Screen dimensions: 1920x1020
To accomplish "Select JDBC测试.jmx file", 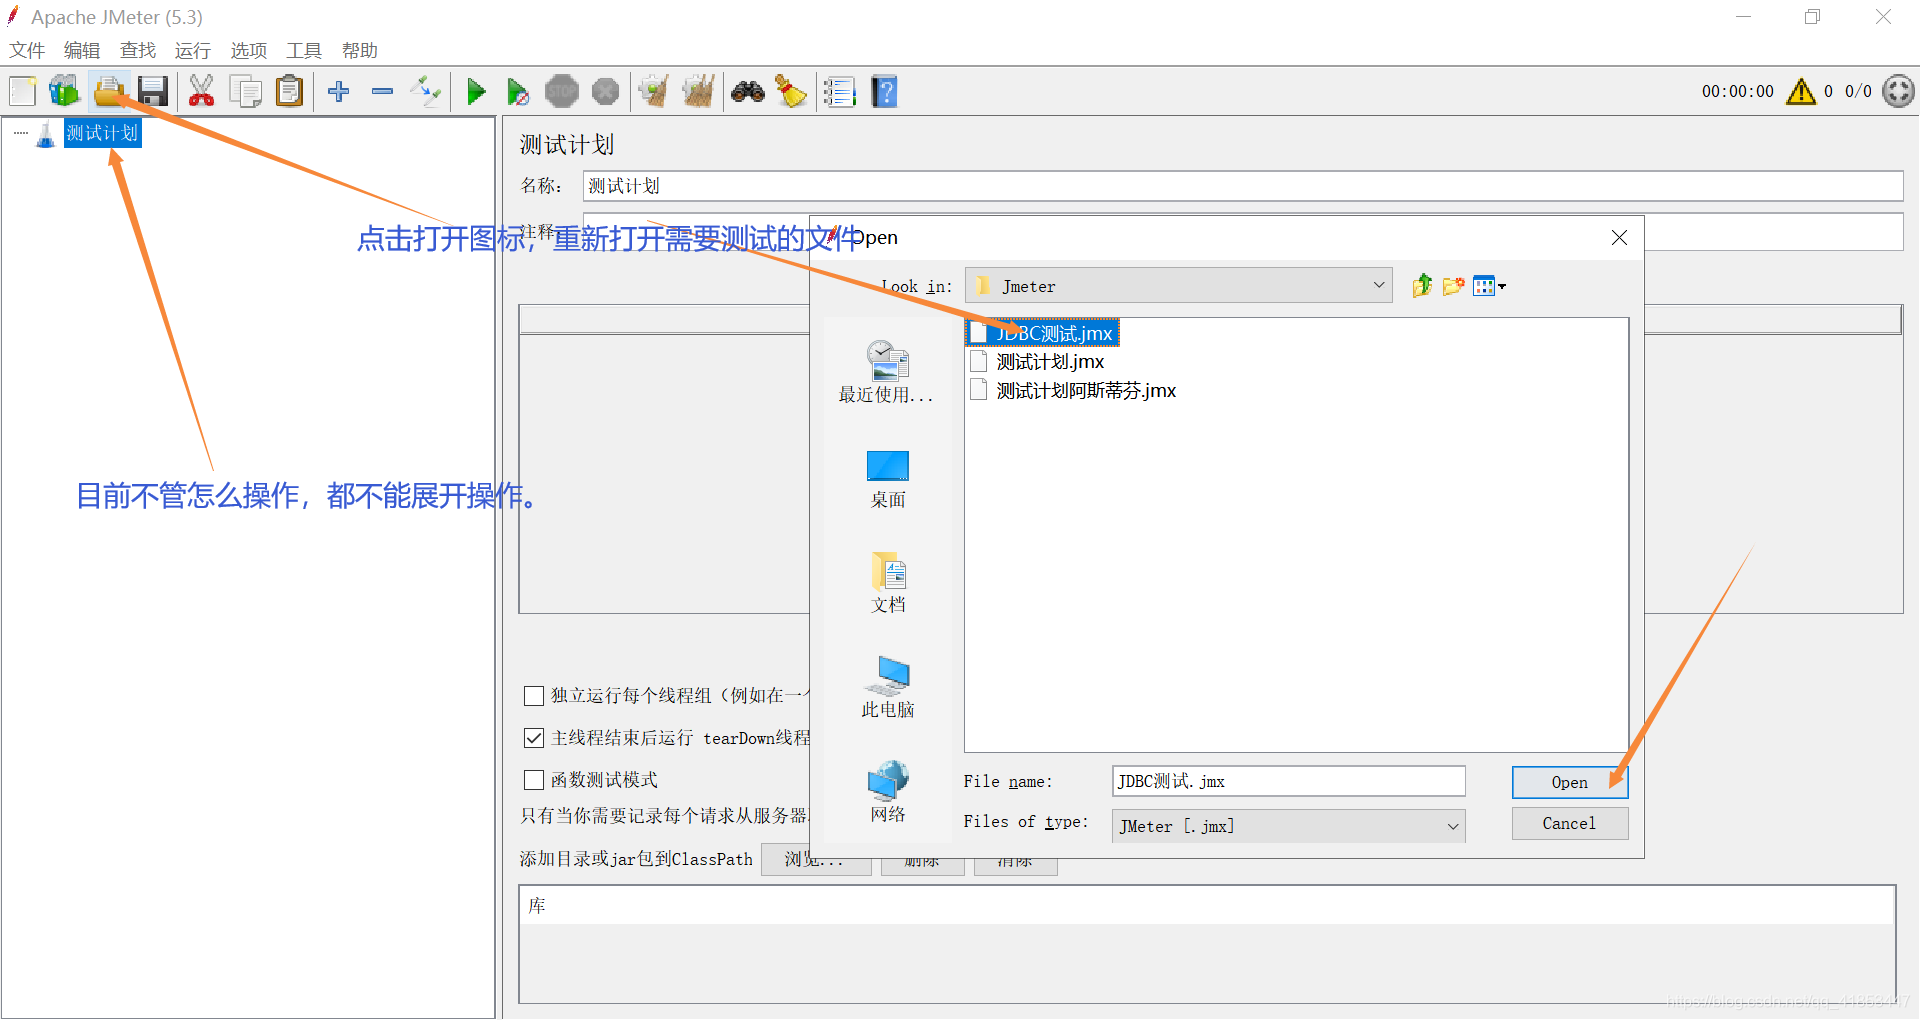I will pos(1043,333).
